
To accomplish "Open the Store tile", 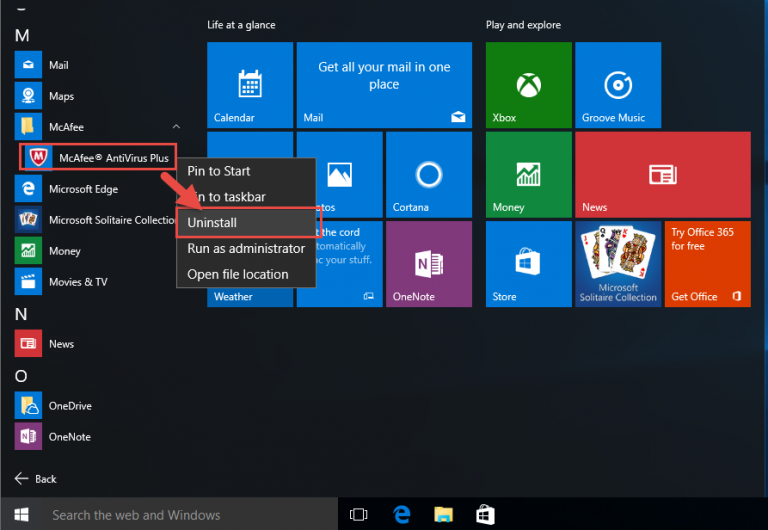I will pos(528,264).
